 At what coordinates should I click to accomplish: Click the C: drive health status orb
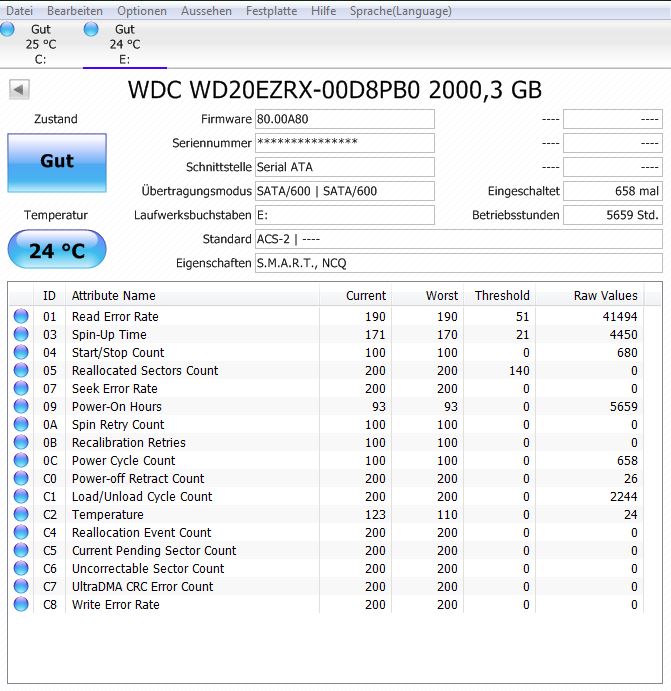point(7,29)
